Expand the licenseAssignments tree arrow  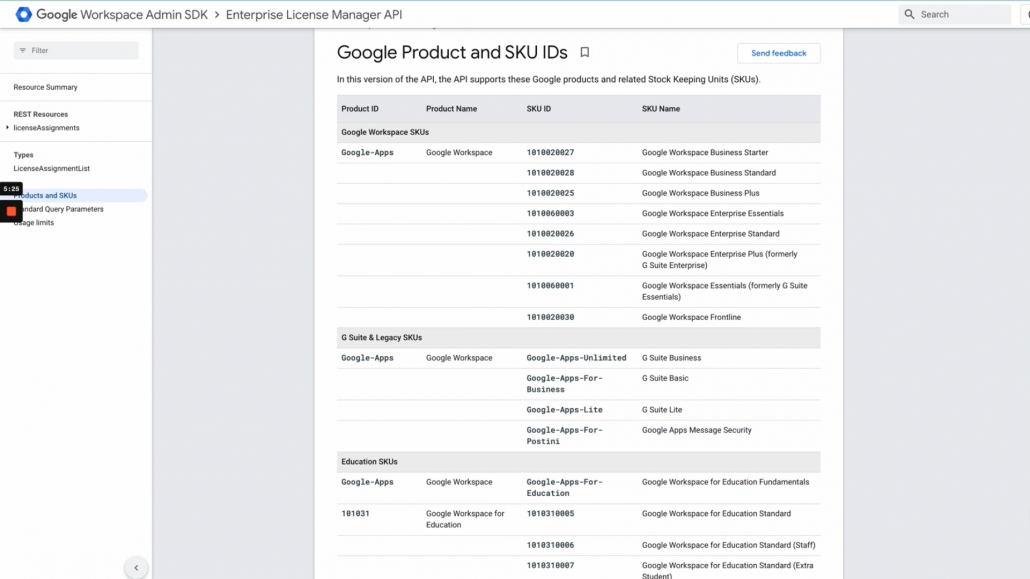point(8,127)
